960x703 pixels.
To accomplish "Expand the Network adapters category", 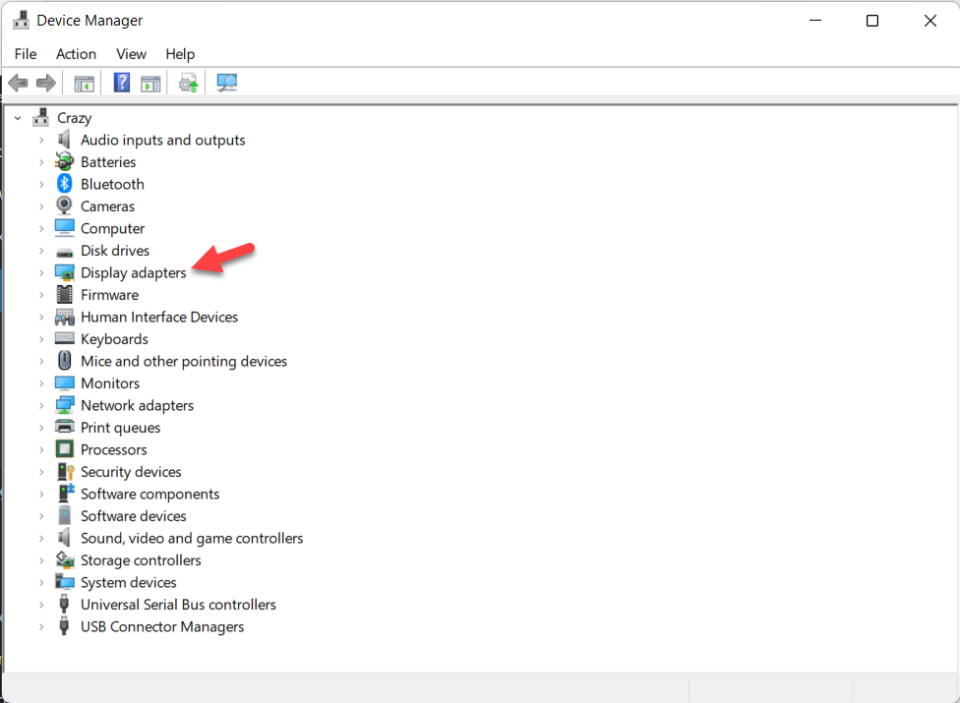I will click(41, 405).
